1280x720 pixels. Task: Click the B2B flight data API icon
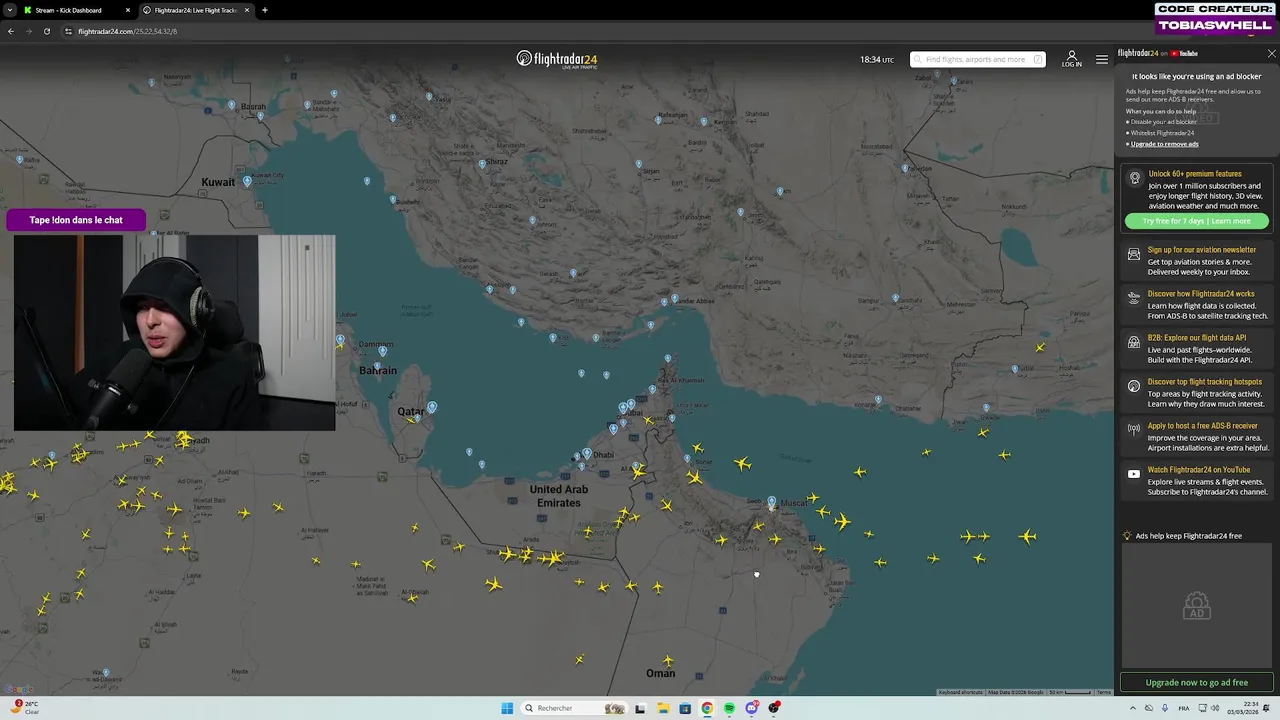(x=1134, y=342)
